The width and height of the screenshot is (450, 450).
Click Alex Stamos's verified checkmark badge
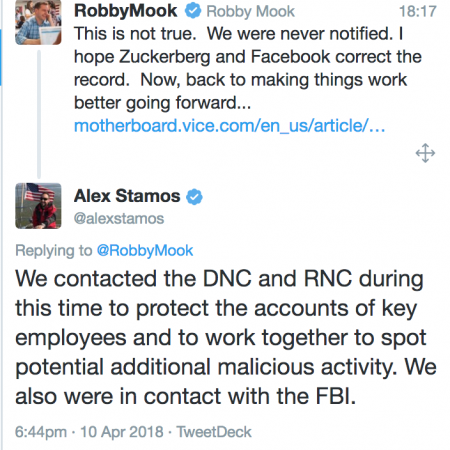[194, 196]
